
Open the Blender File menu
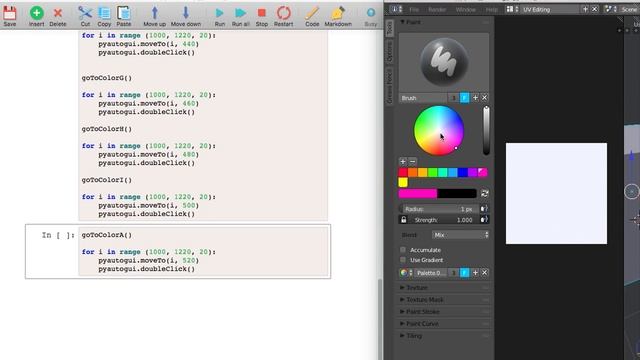[414, 9]
